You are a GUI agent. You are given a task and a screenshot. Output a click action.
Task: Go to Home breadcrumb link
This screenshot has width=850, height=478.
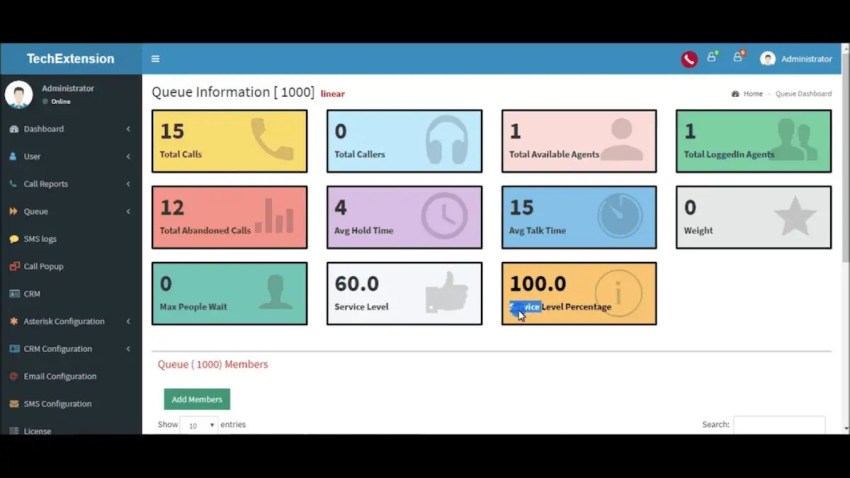point(752,94)
